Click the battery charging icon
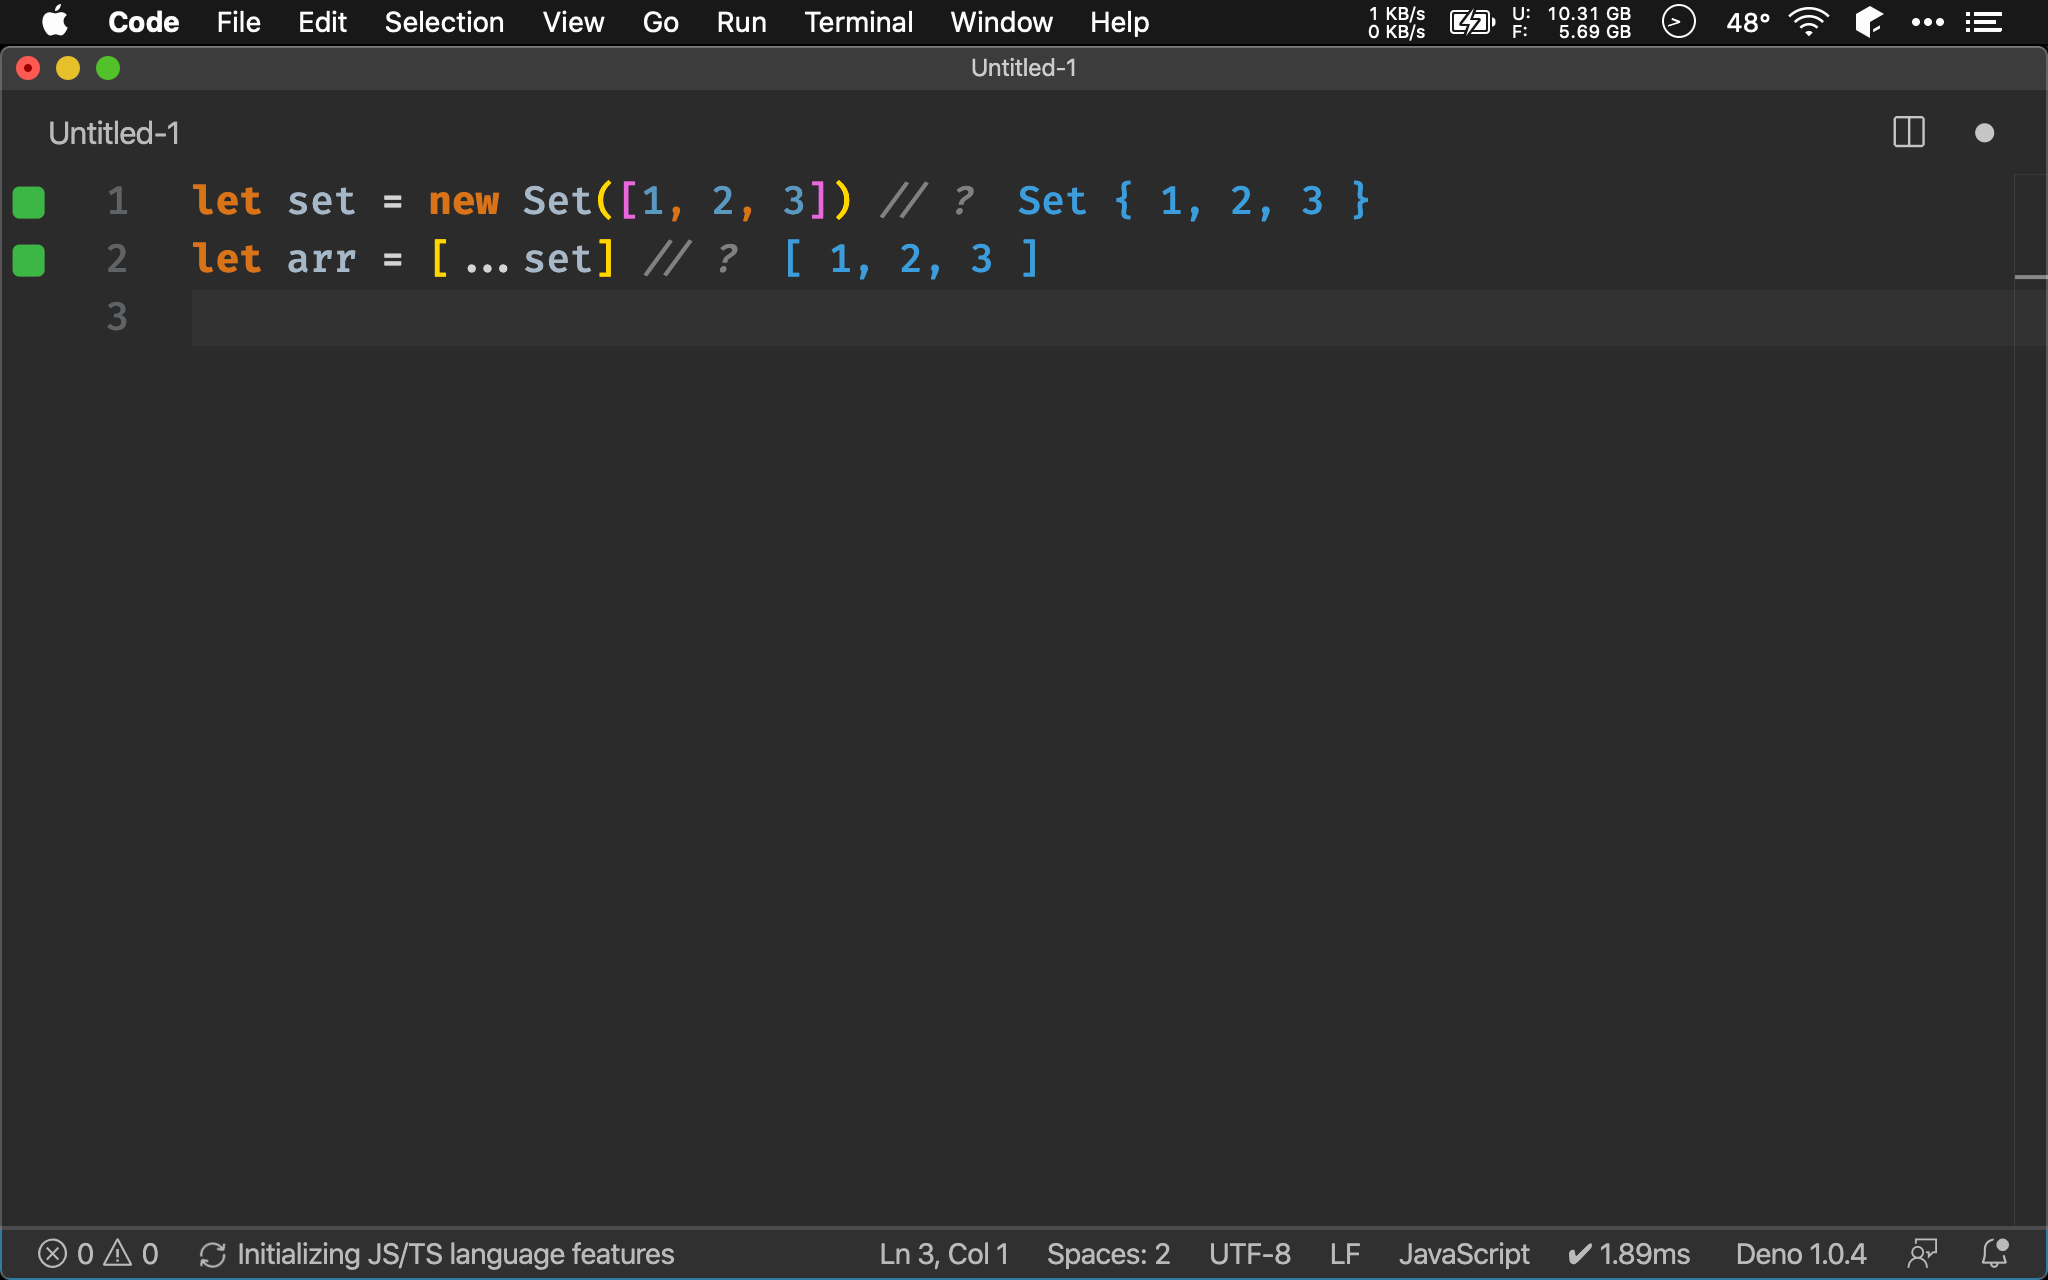2048x1280 pixels. [x=1472, y=22]
